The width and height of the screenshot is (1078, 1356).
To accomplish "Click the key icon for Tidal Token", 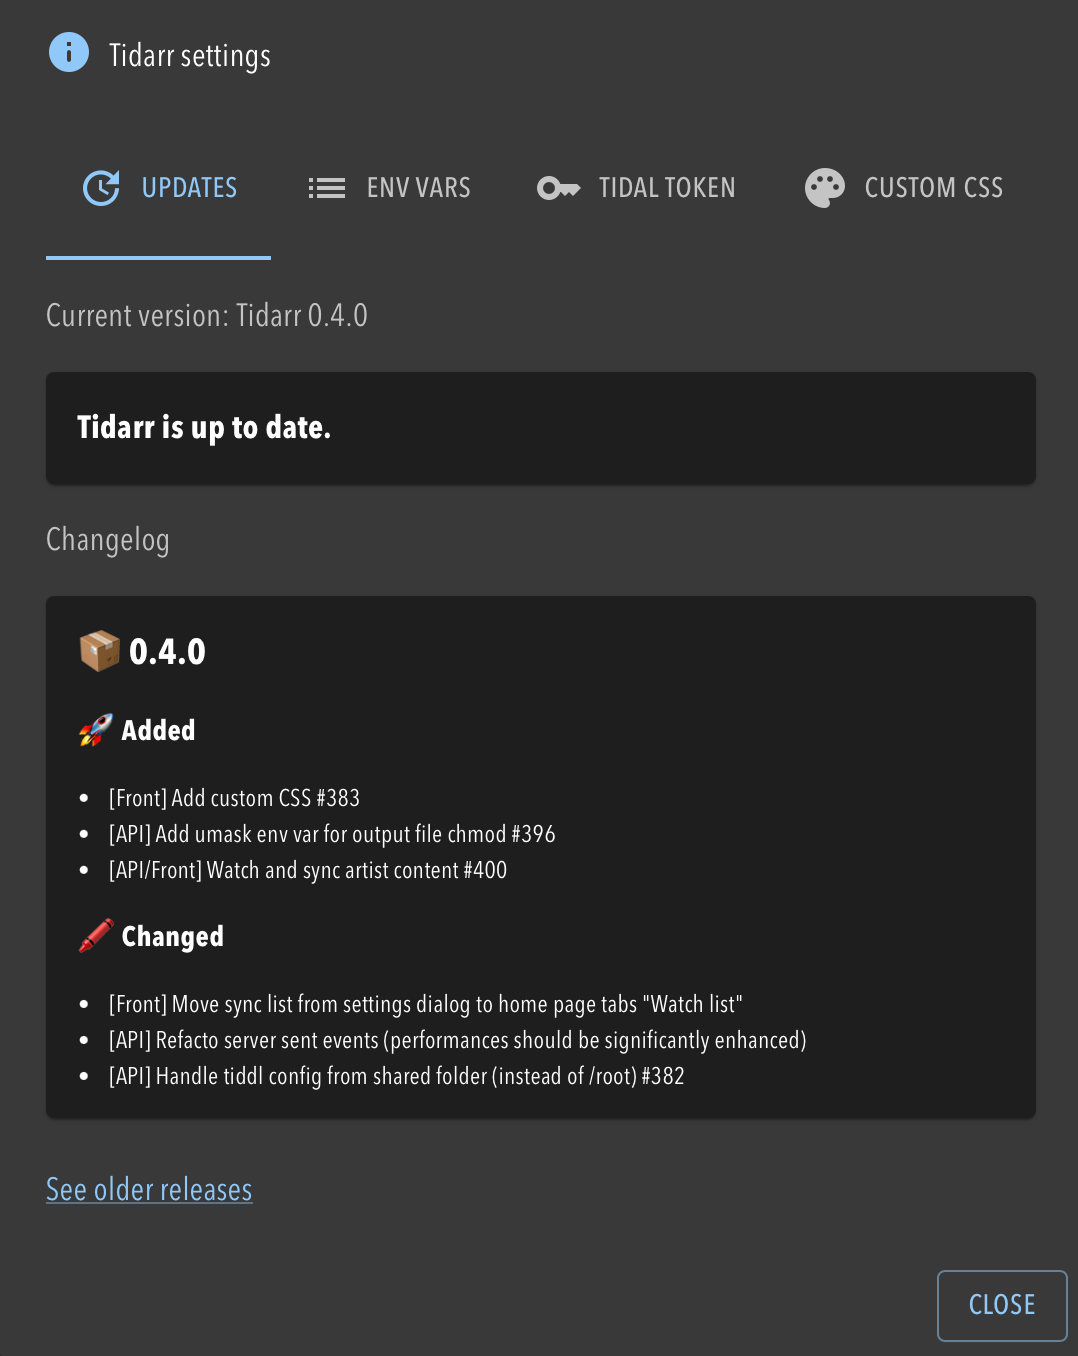I will pyautogui.click(x=558, y=188).
